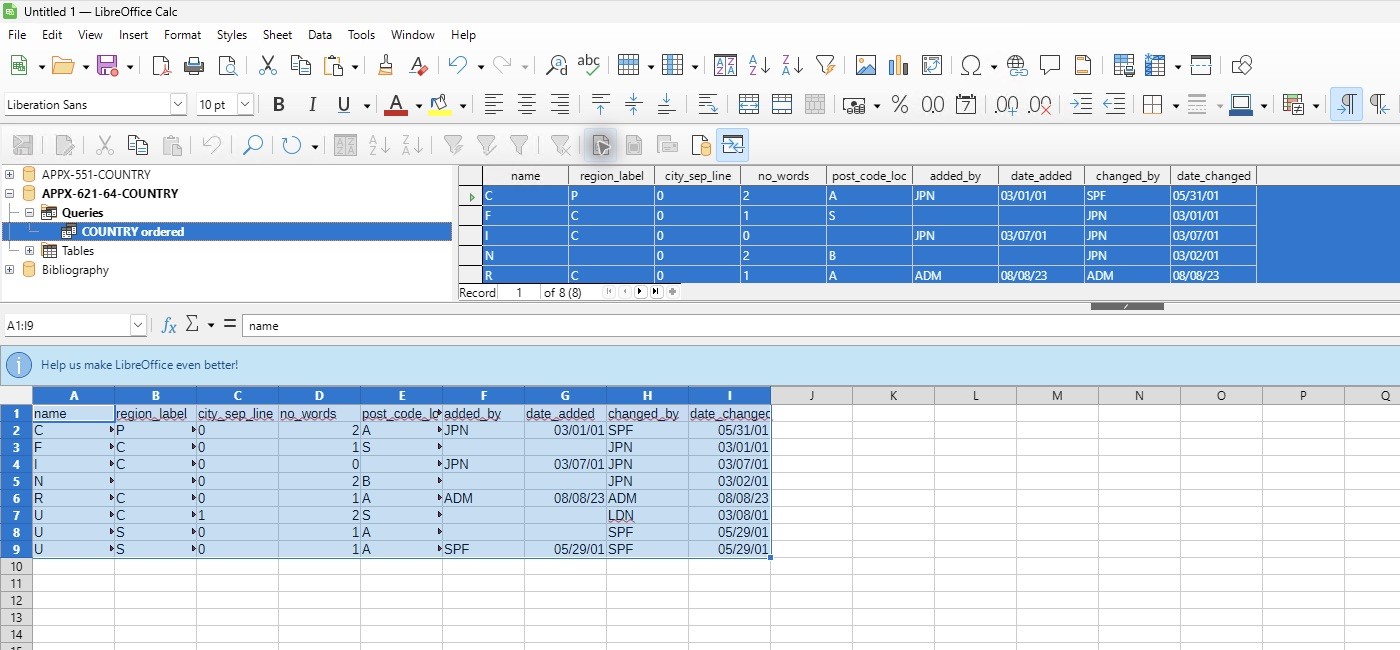Add a decimal place

pyautogui.click(x=1006, y=104)
